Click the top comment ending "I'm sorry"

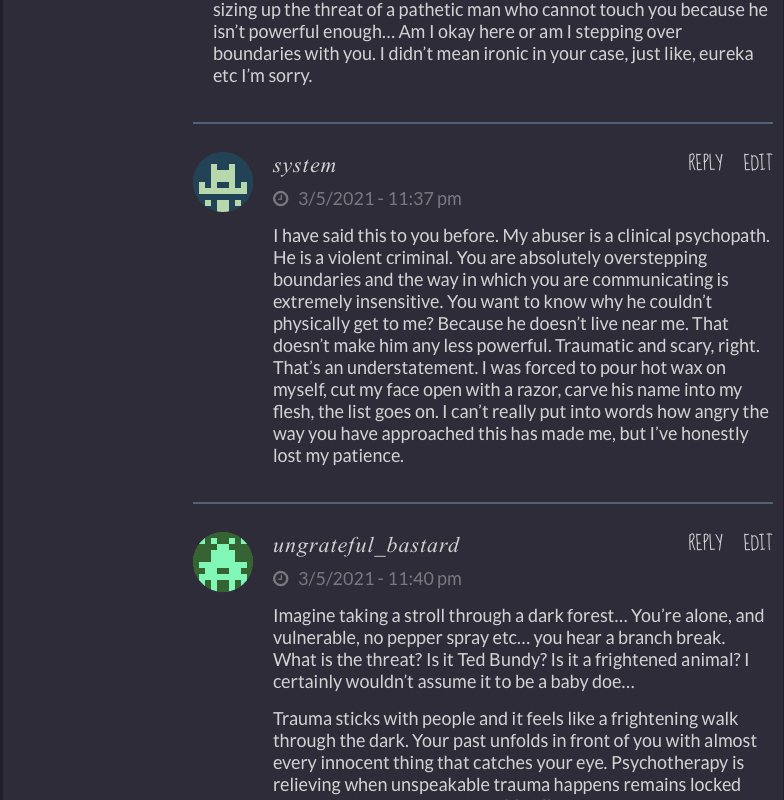482,42
